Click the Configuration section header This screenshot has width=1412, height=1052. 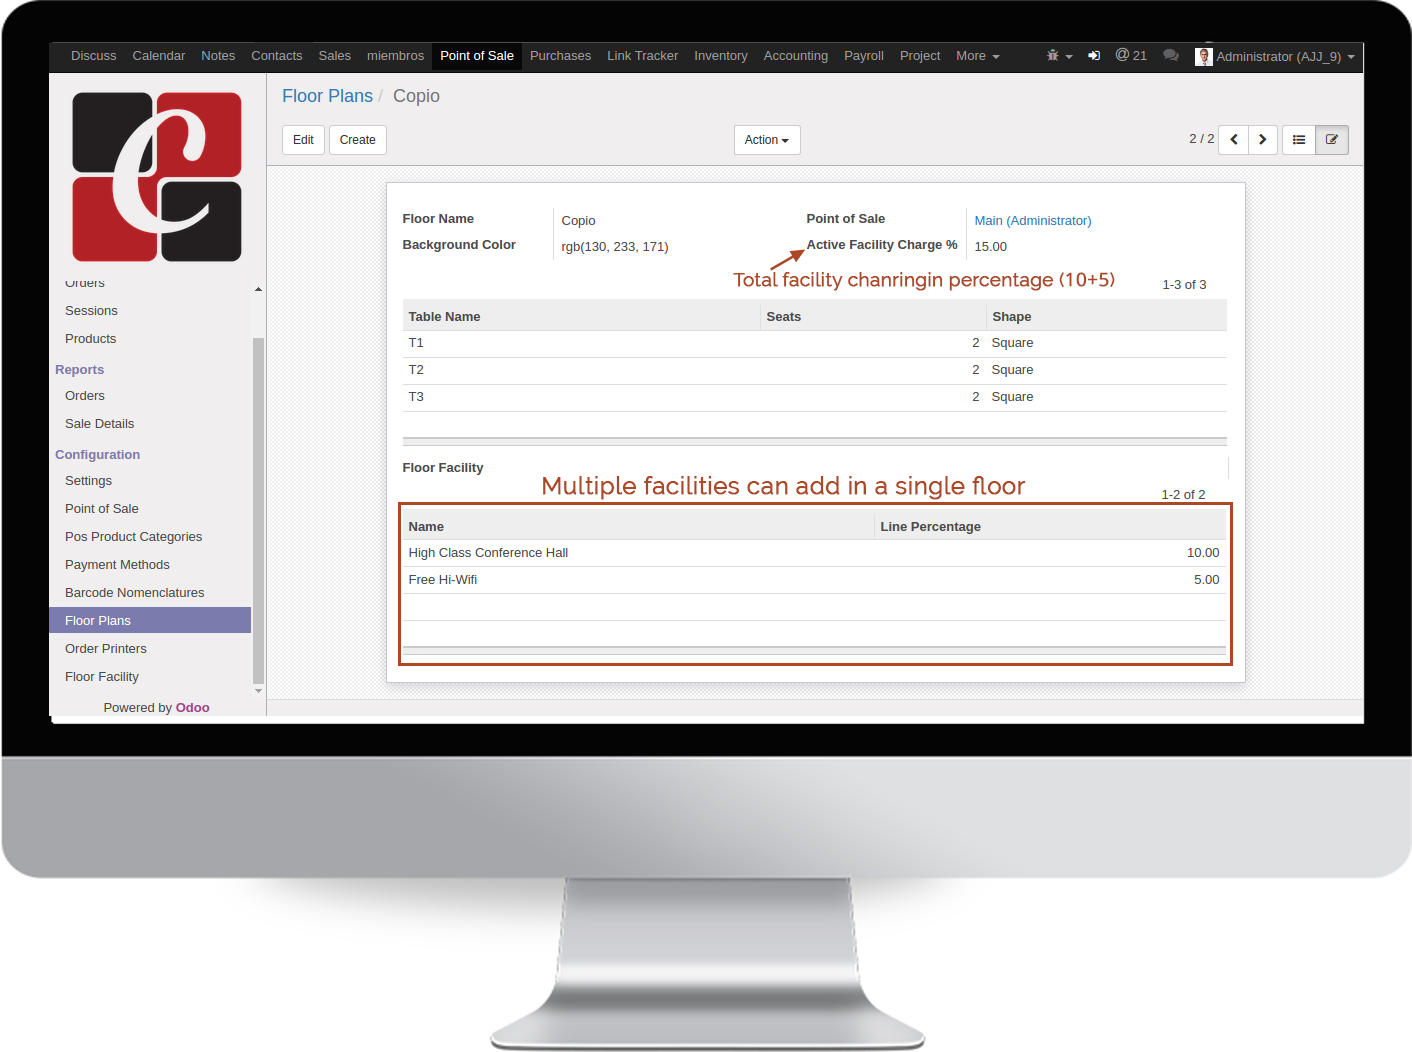98,455
